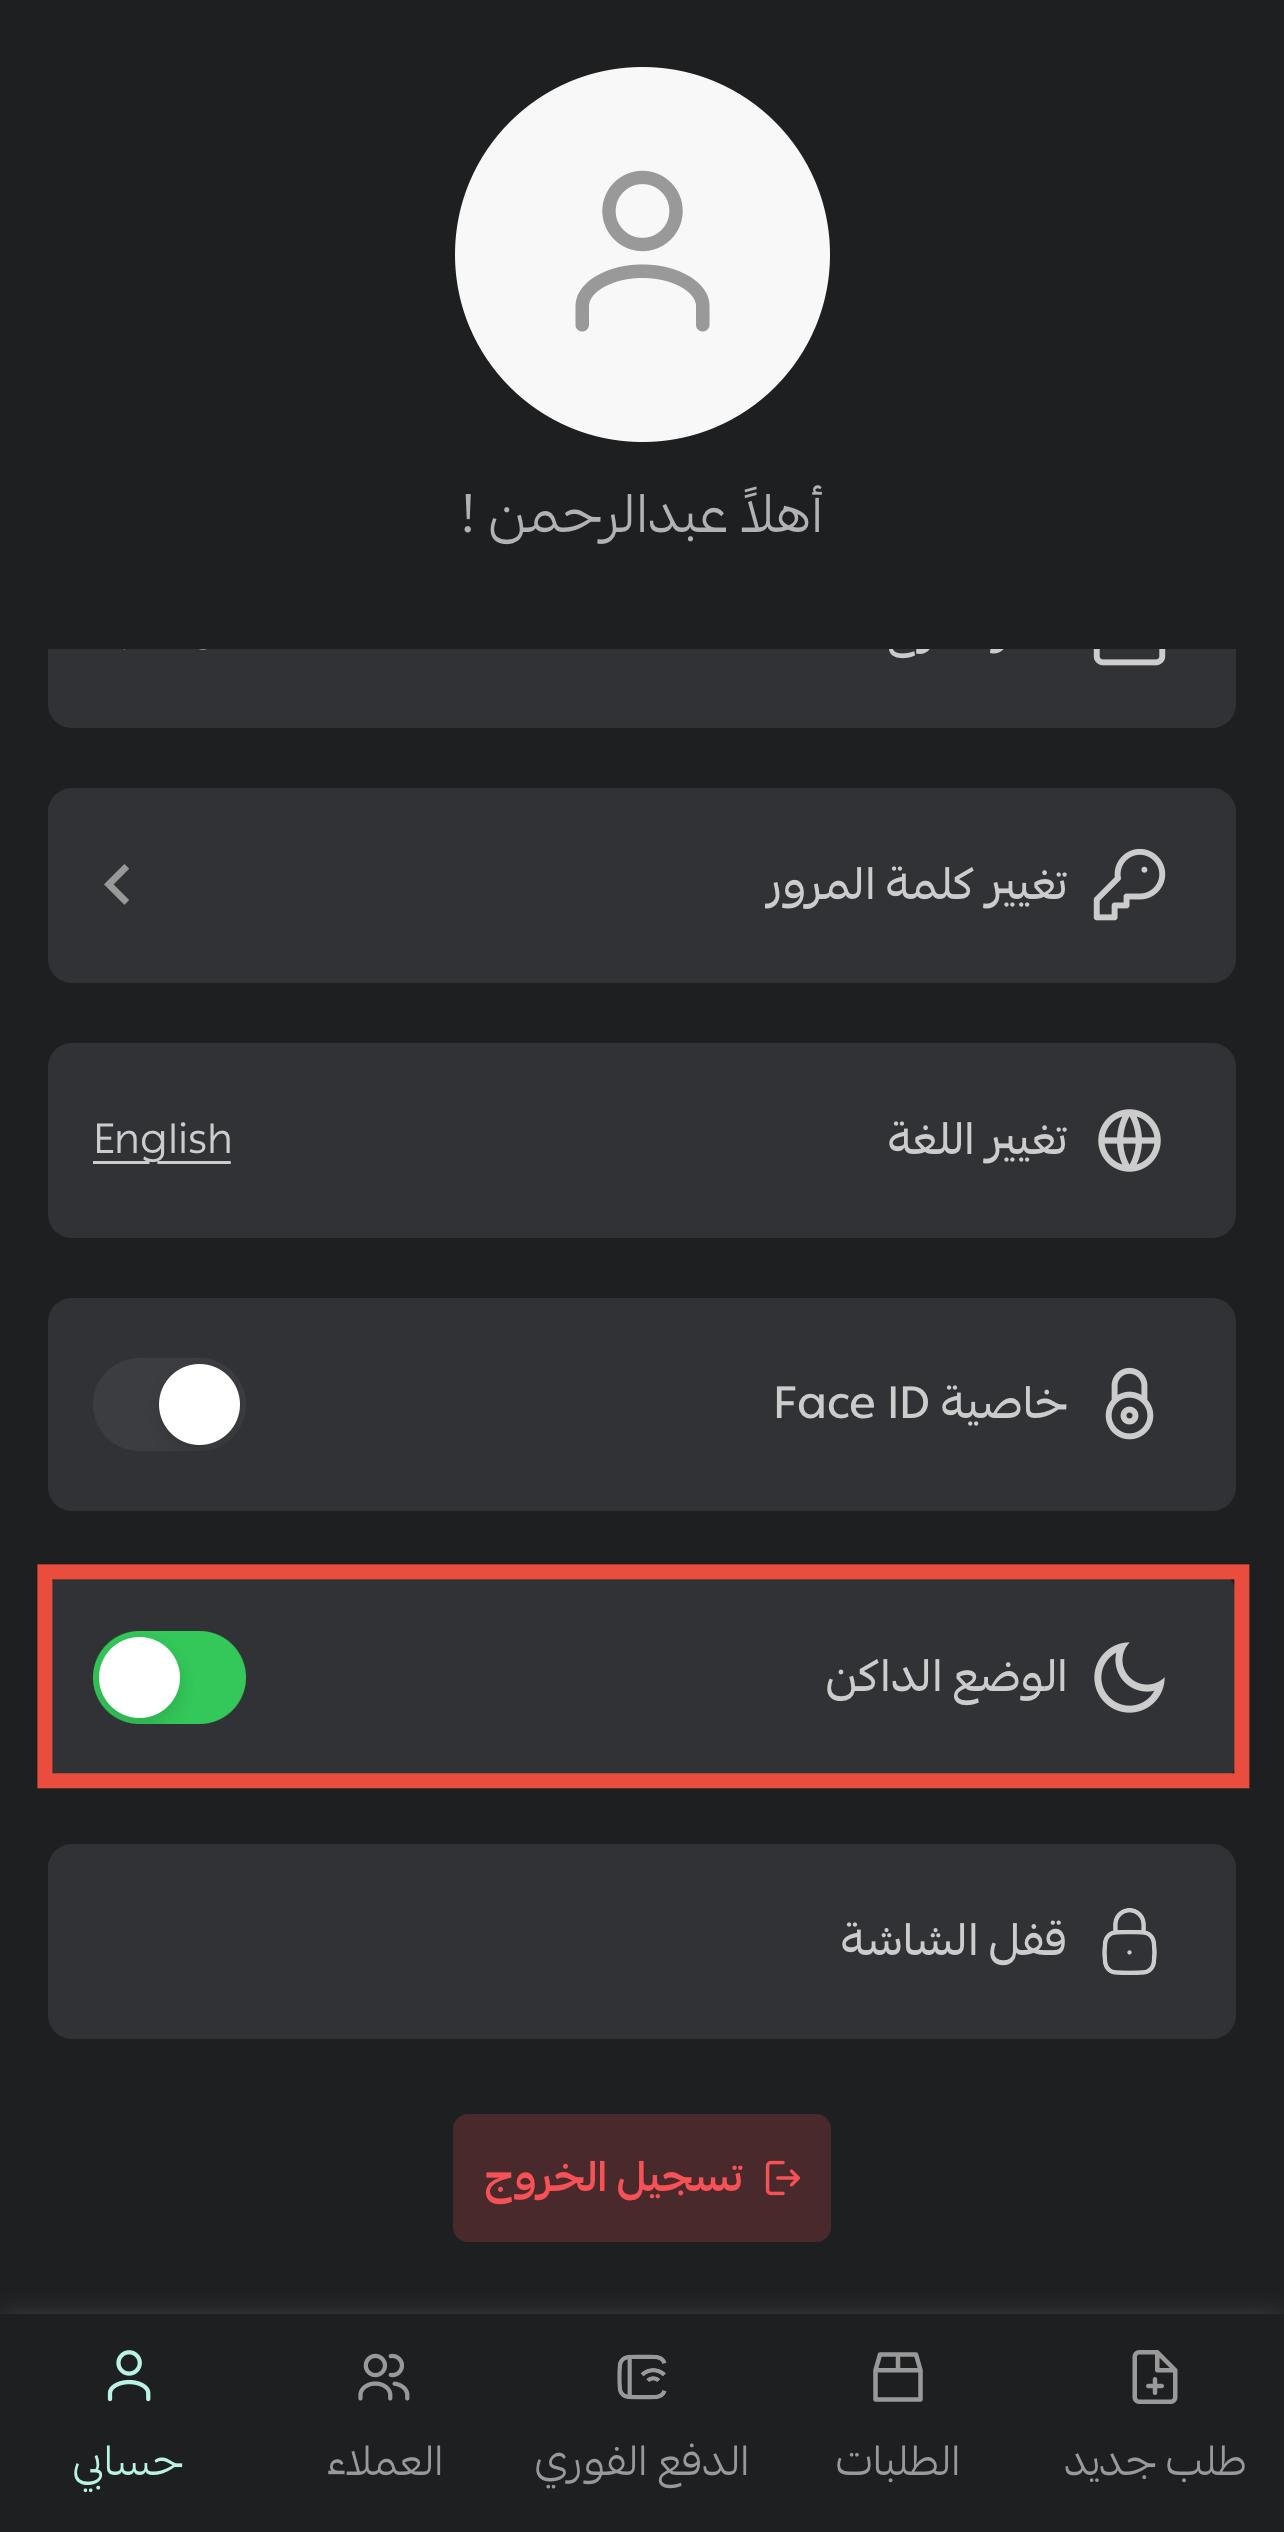Viewport: 1284px width, 2532px height.
Task: Open the partially hidden top settings card
Action: (642, 688)
